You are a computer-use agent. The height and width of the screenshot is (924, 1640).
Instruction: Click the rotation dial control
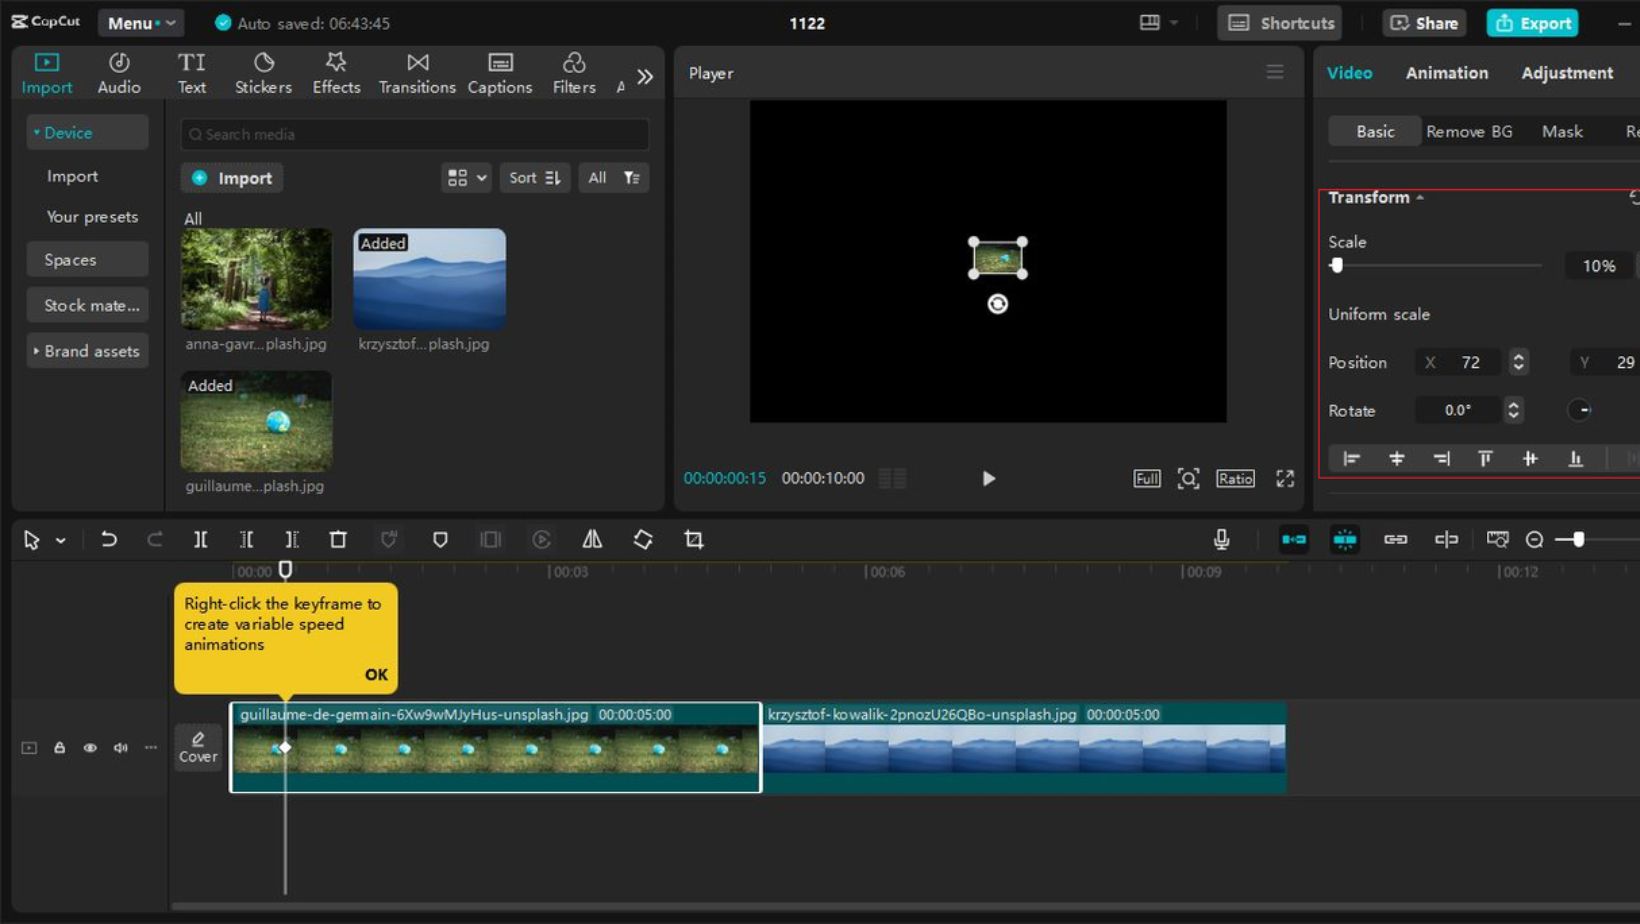tap(1579, 410)
